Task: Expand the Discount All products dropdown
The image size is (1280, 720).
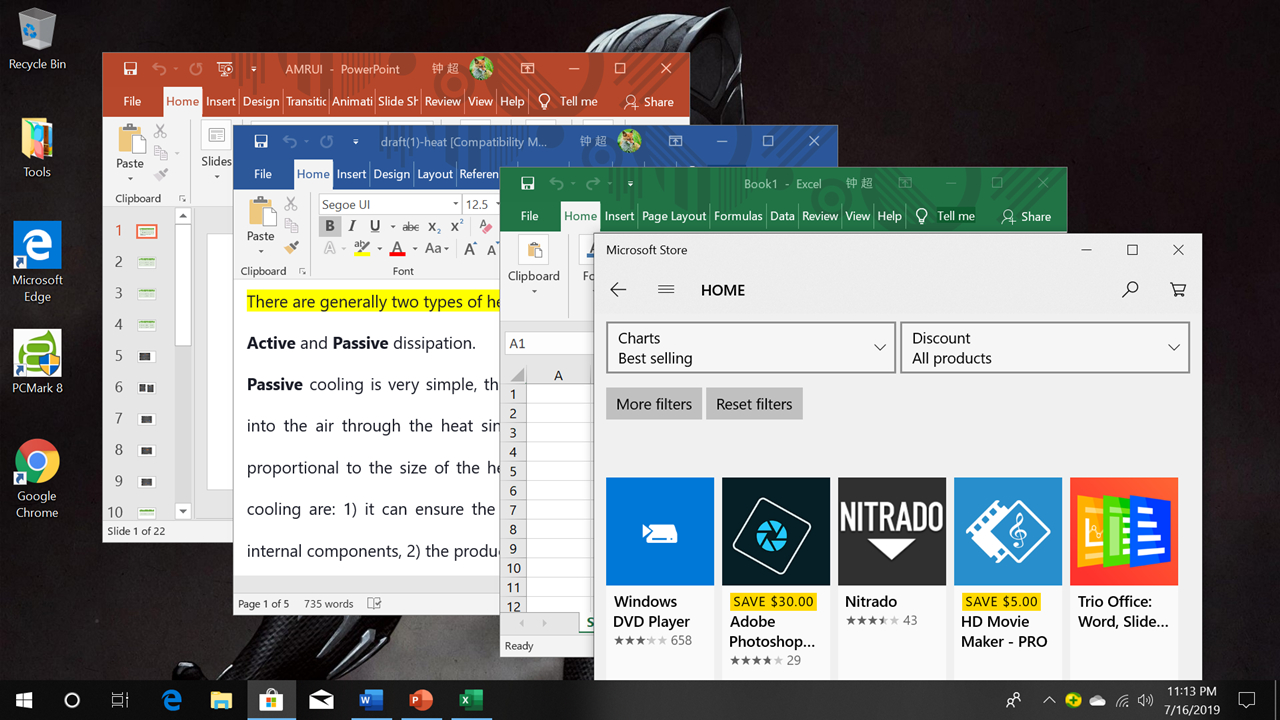Action: [x=1044, y=348]
